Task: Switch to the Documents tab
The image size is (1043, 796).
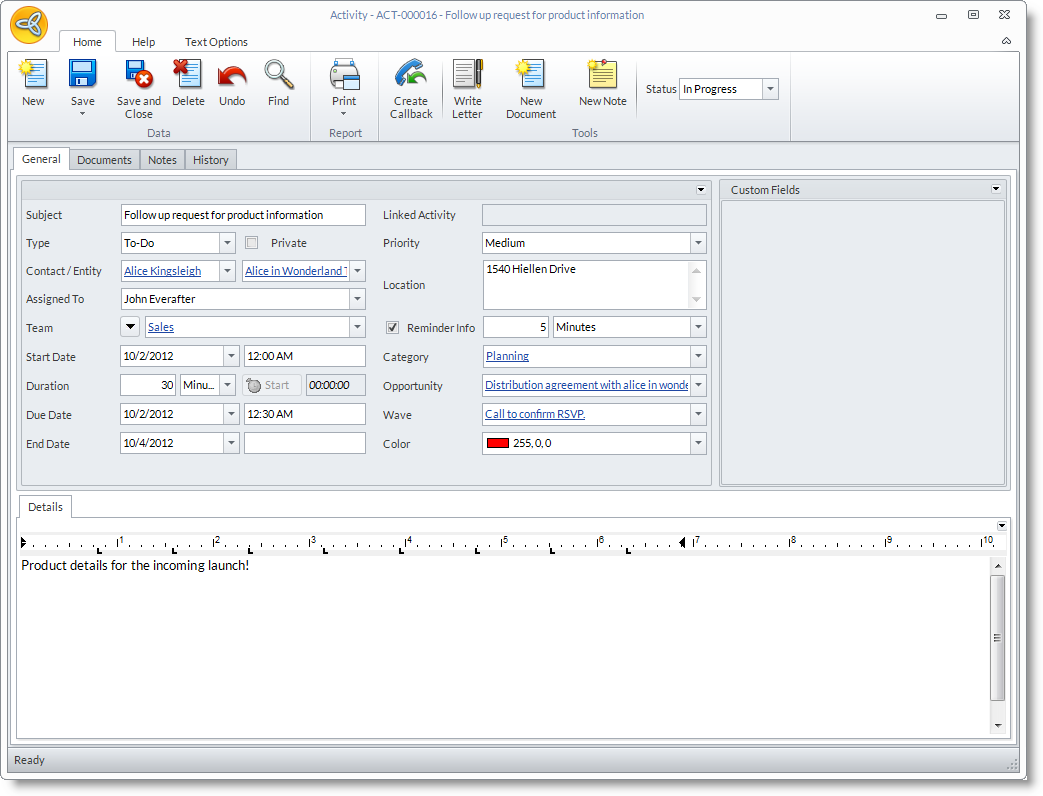Action: point(104,160)
